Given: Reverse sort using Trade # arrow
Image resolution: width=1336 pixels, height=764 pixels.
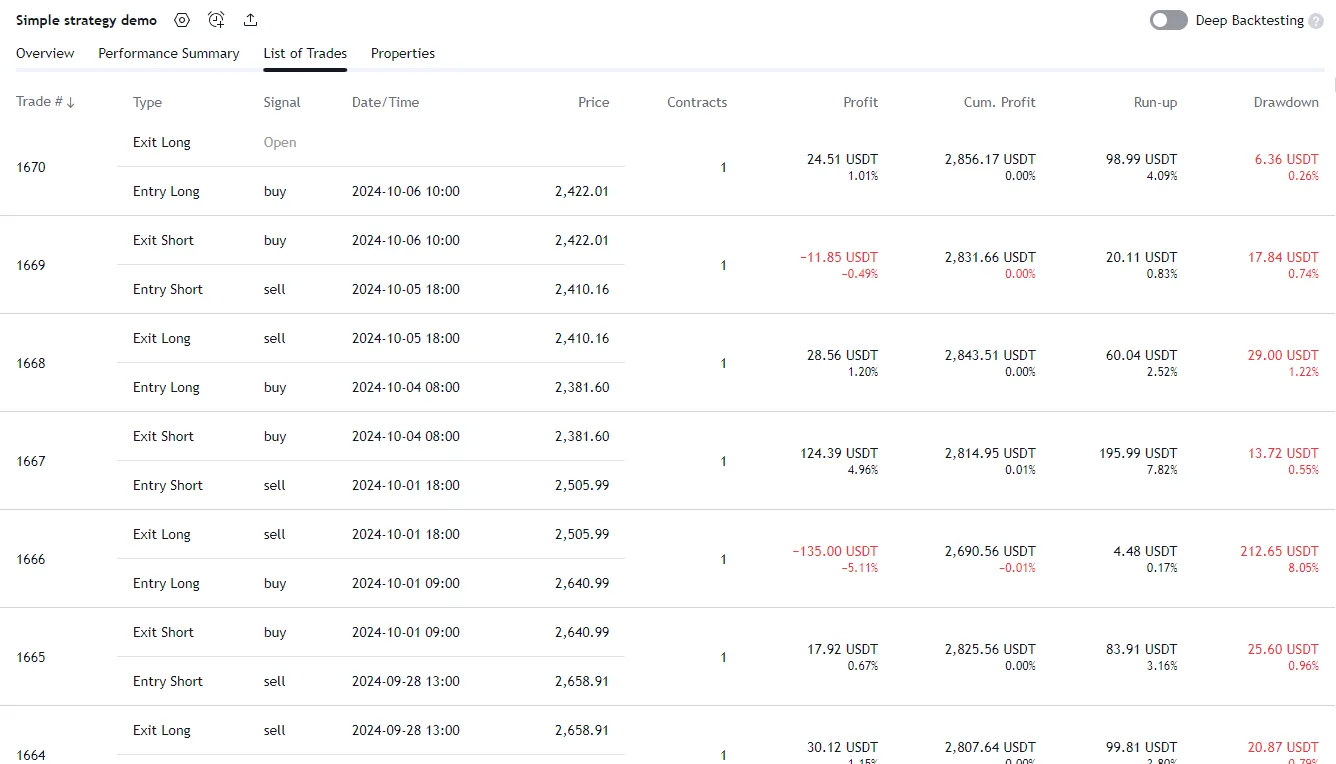Looking at the screenshot, I should 71,102.
